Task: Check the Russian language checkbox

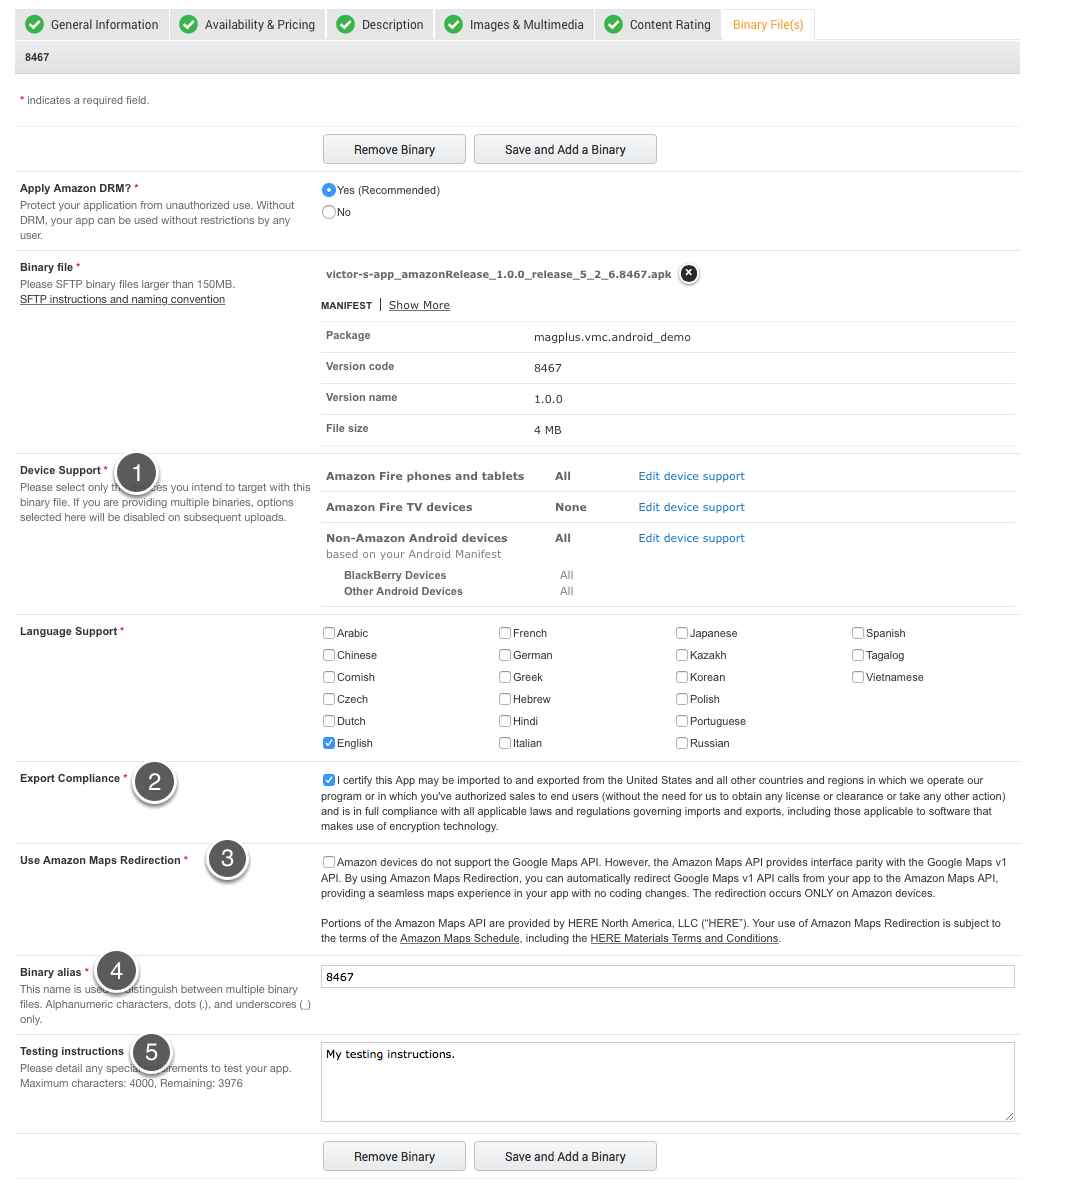Action: [682, 743]
